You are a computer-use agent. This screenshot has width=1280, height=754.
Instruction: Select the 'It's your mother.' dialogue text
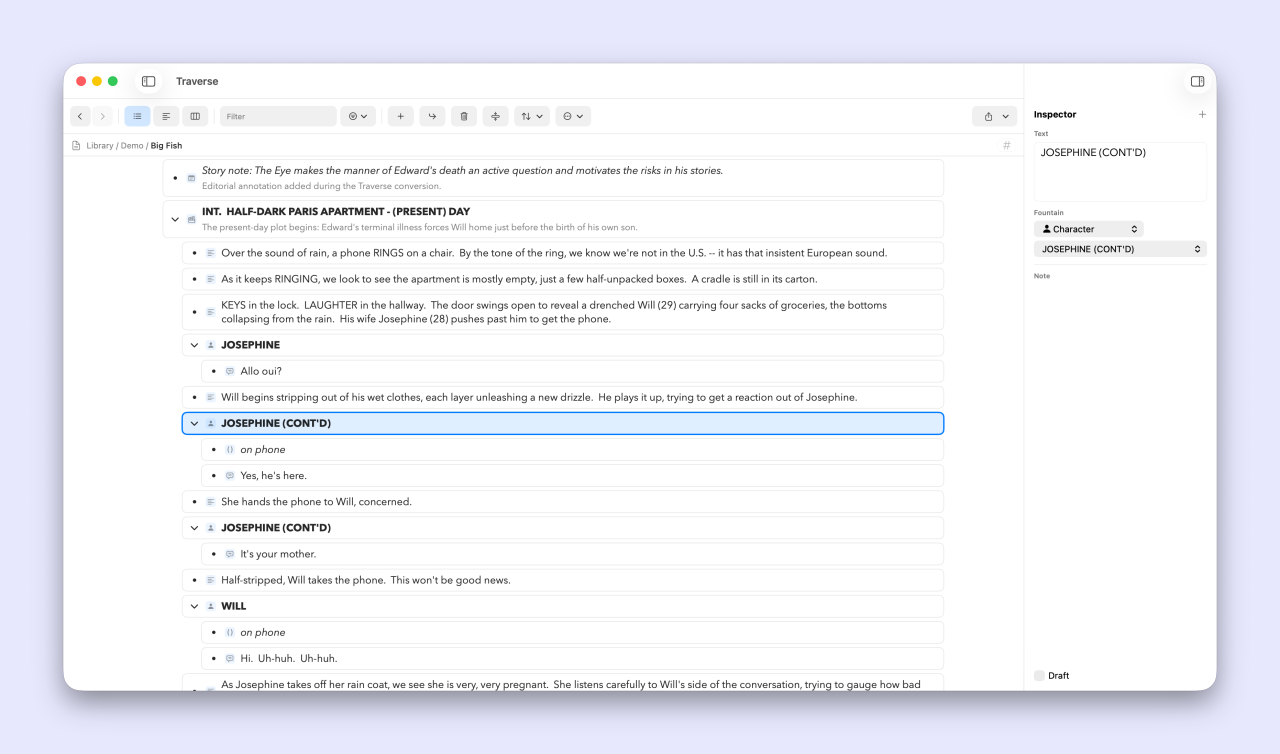pyautogui.click(x=278, y=554)
